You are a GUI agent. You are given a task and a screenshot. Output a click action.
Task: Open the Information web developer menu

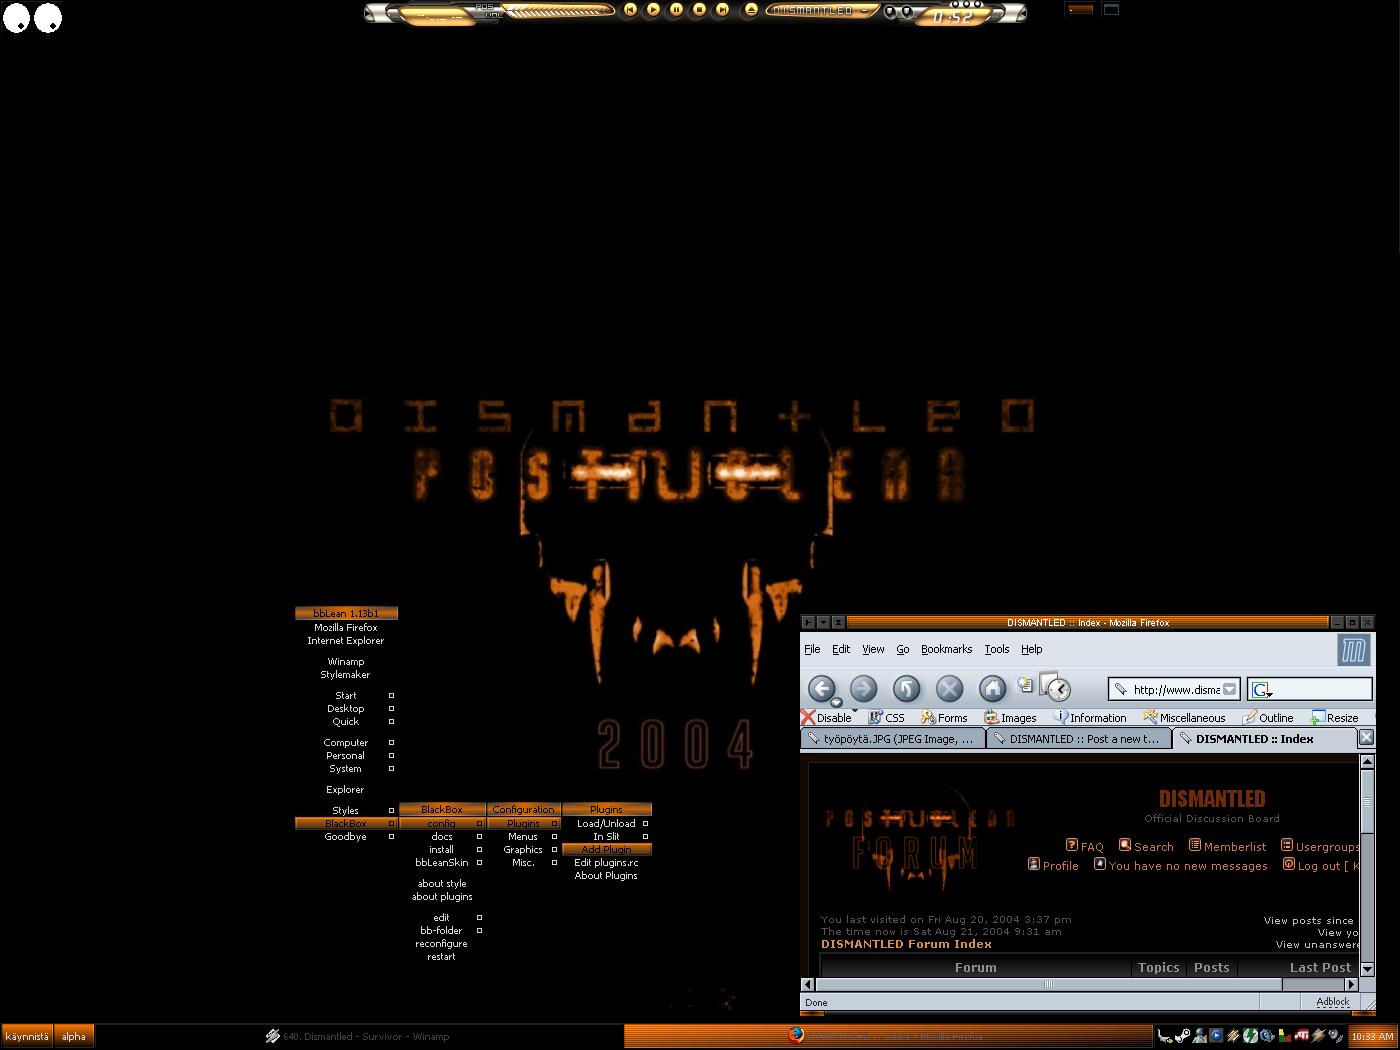point(1090,717)
